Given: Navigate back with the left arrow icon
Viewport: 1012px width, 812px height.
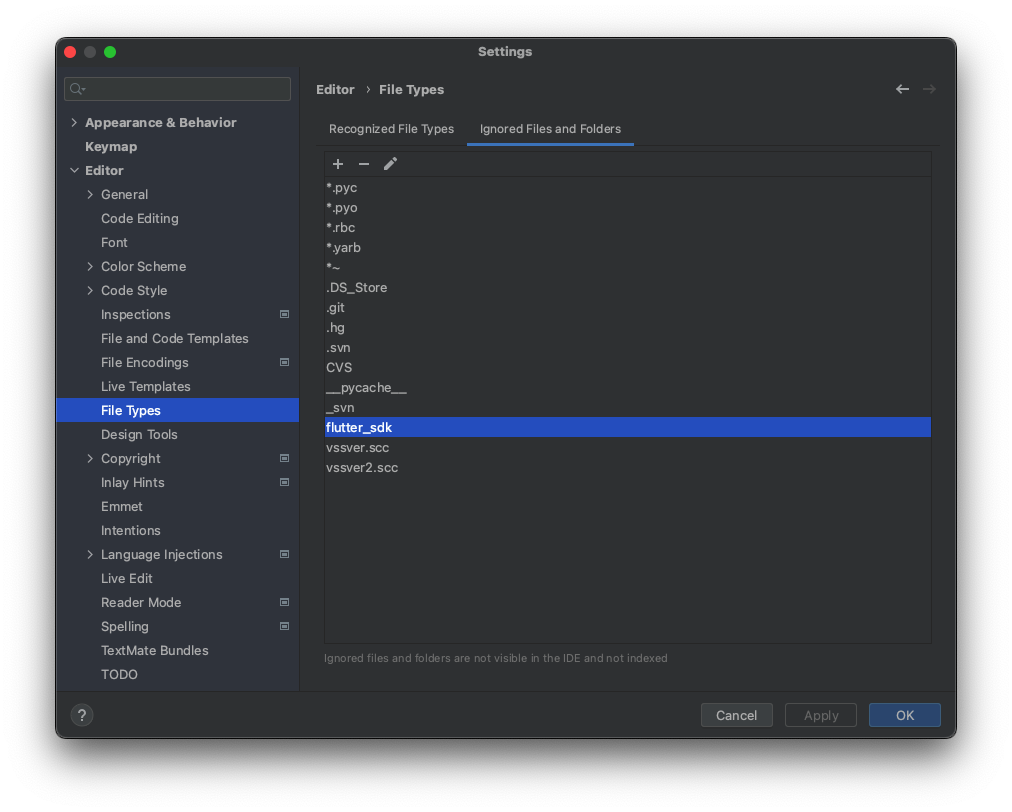Looking at the screenshot, I should point(902,89).
